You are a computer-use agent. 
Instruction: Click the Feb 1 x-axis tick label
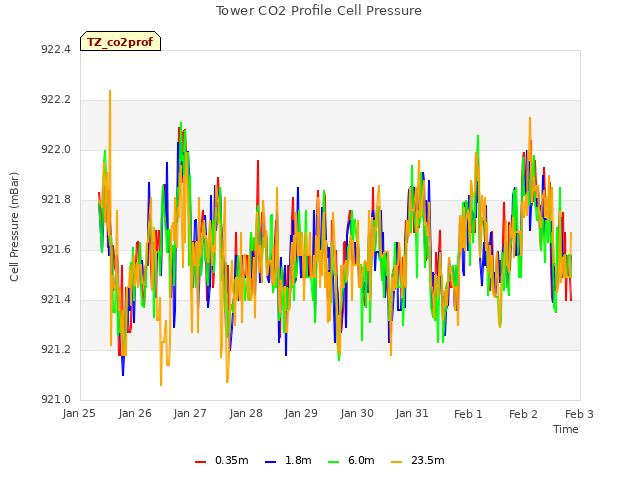point(468,414)
